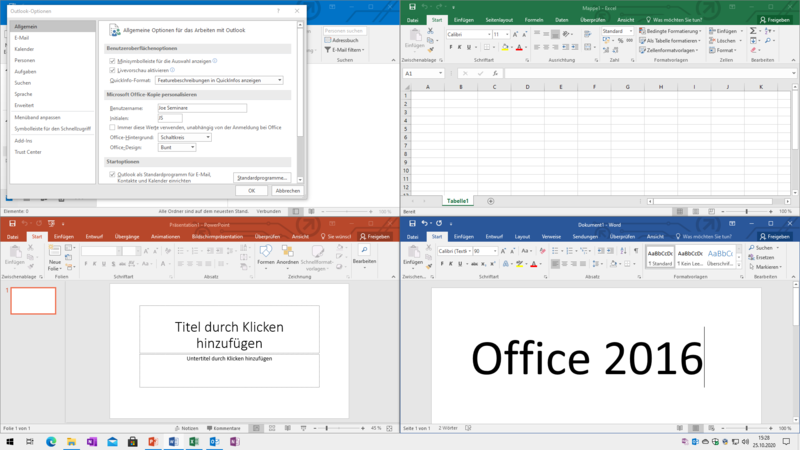Click Freigeben in Excel window
Screen dimensions: 800x450
pyautogui.click(x=774, y=20)
